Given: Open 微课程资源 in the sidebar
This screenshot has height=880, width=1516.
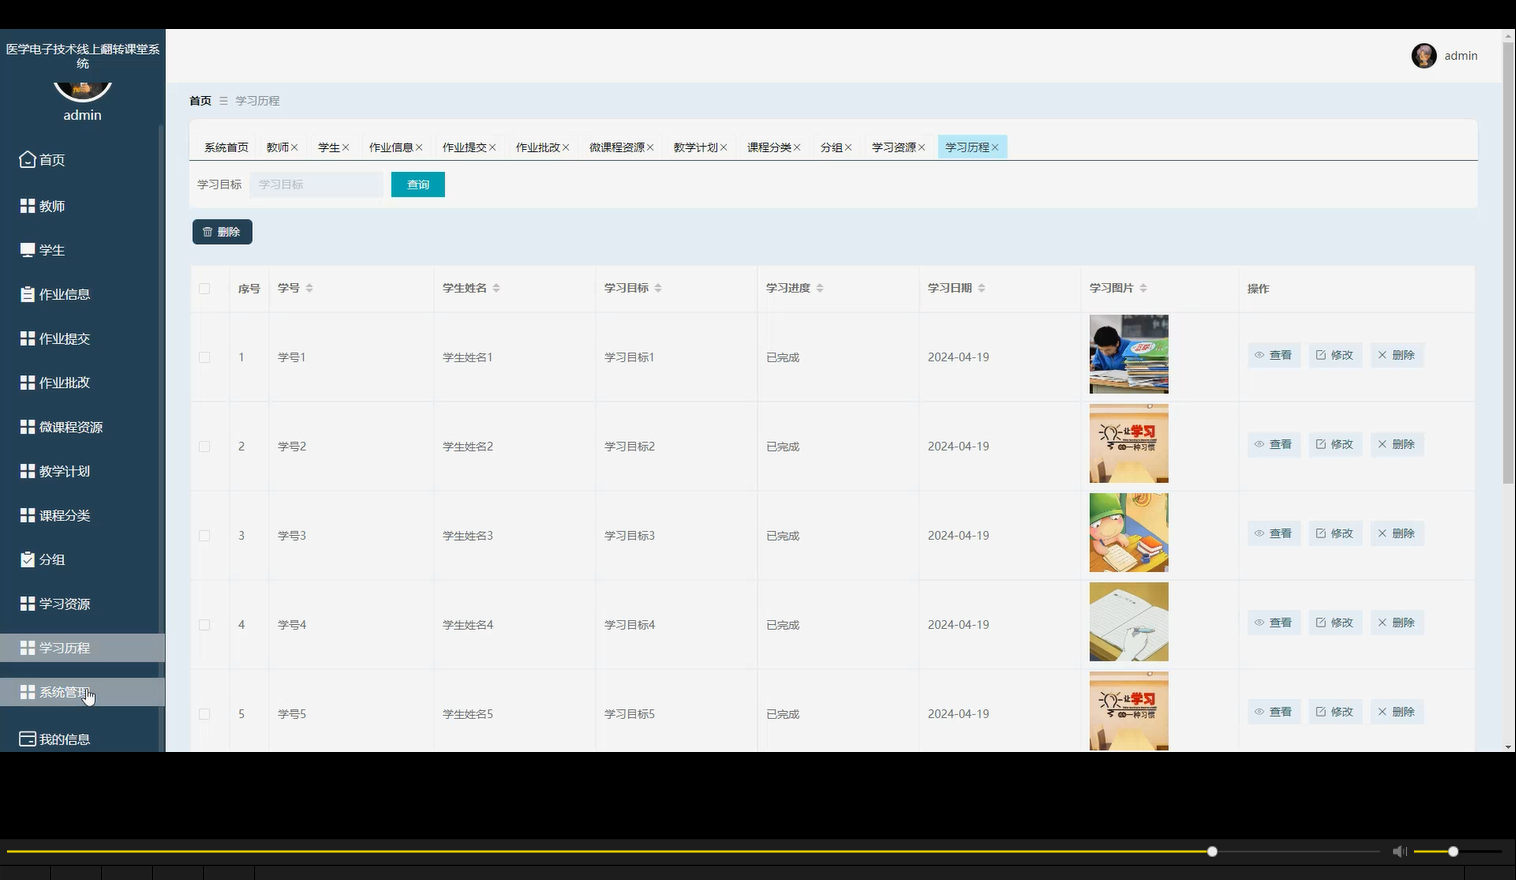Looking at the screenshot, I should coord(82,427).
